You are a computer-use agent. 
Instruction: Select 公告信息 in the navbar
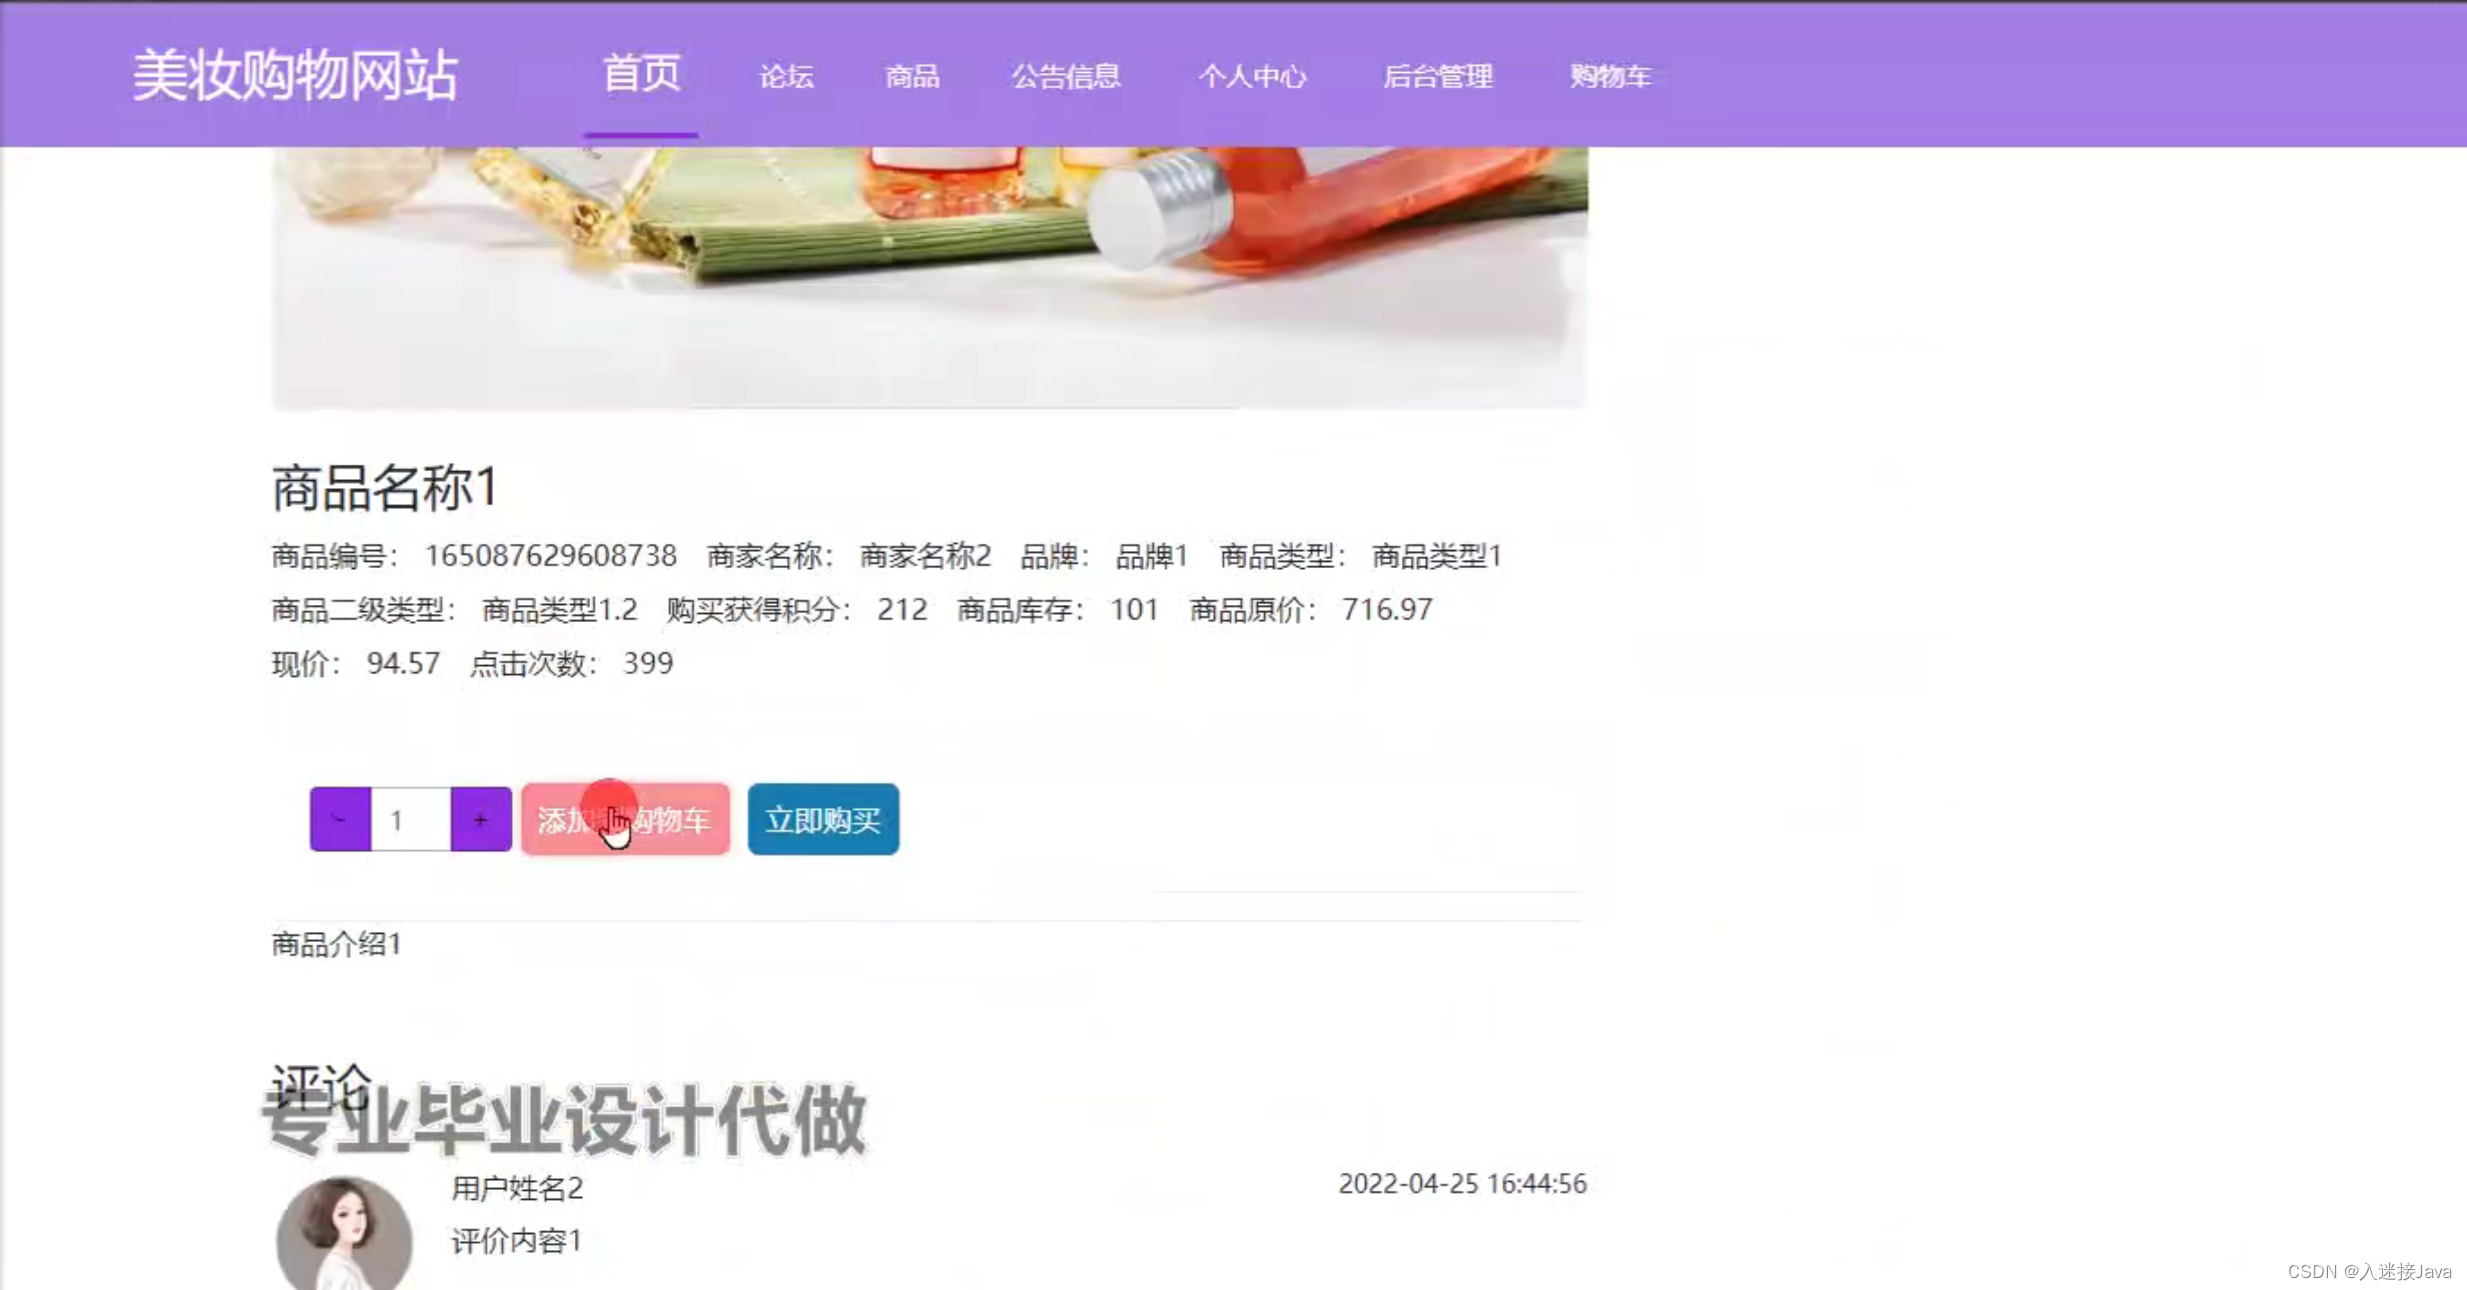1065,76
